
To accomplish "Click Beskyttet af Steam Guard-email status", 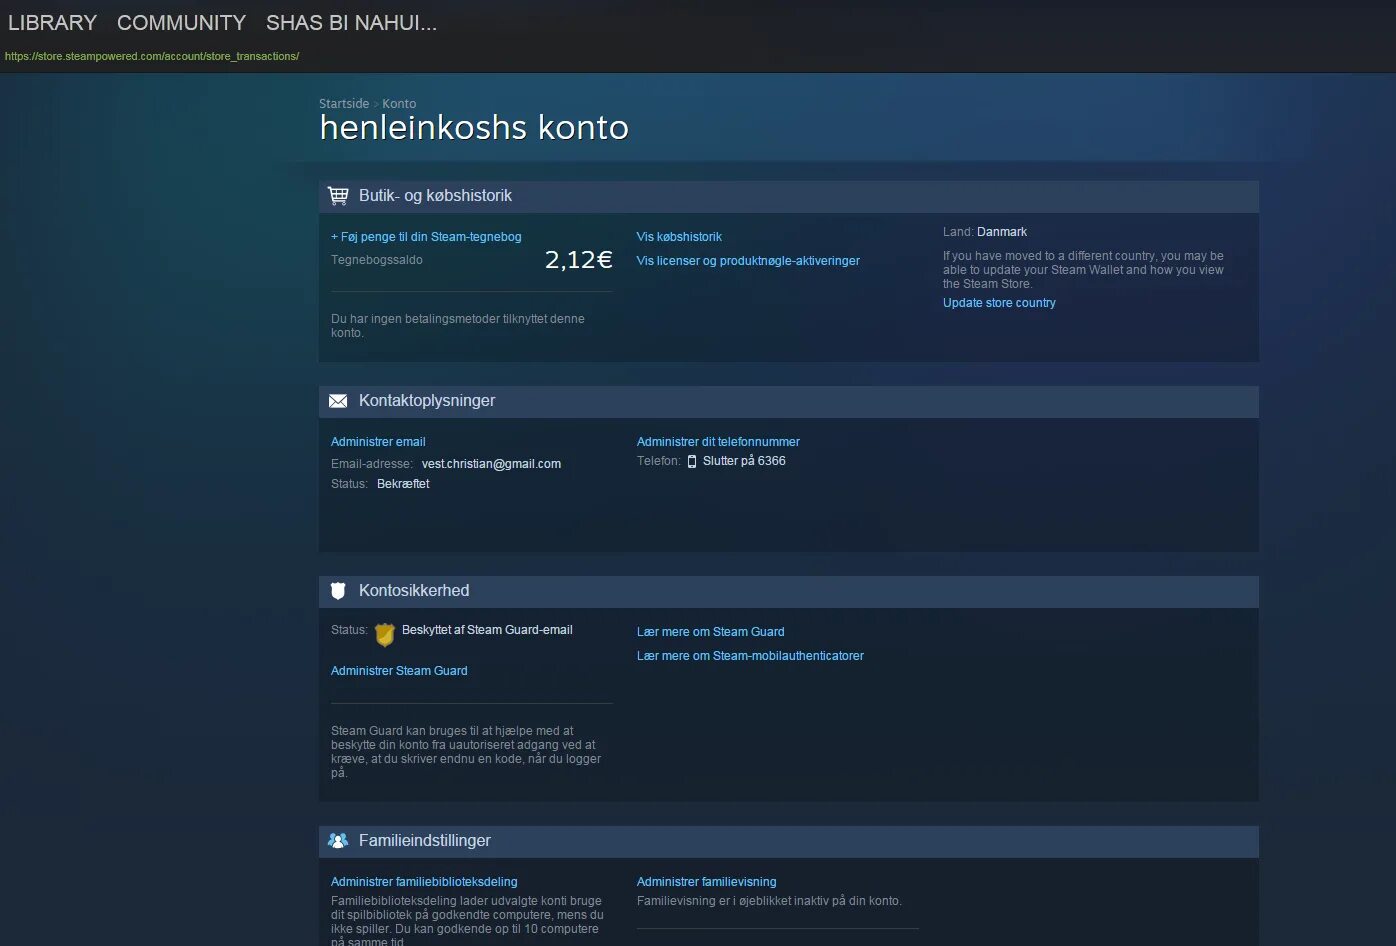I will coord(487,630).
